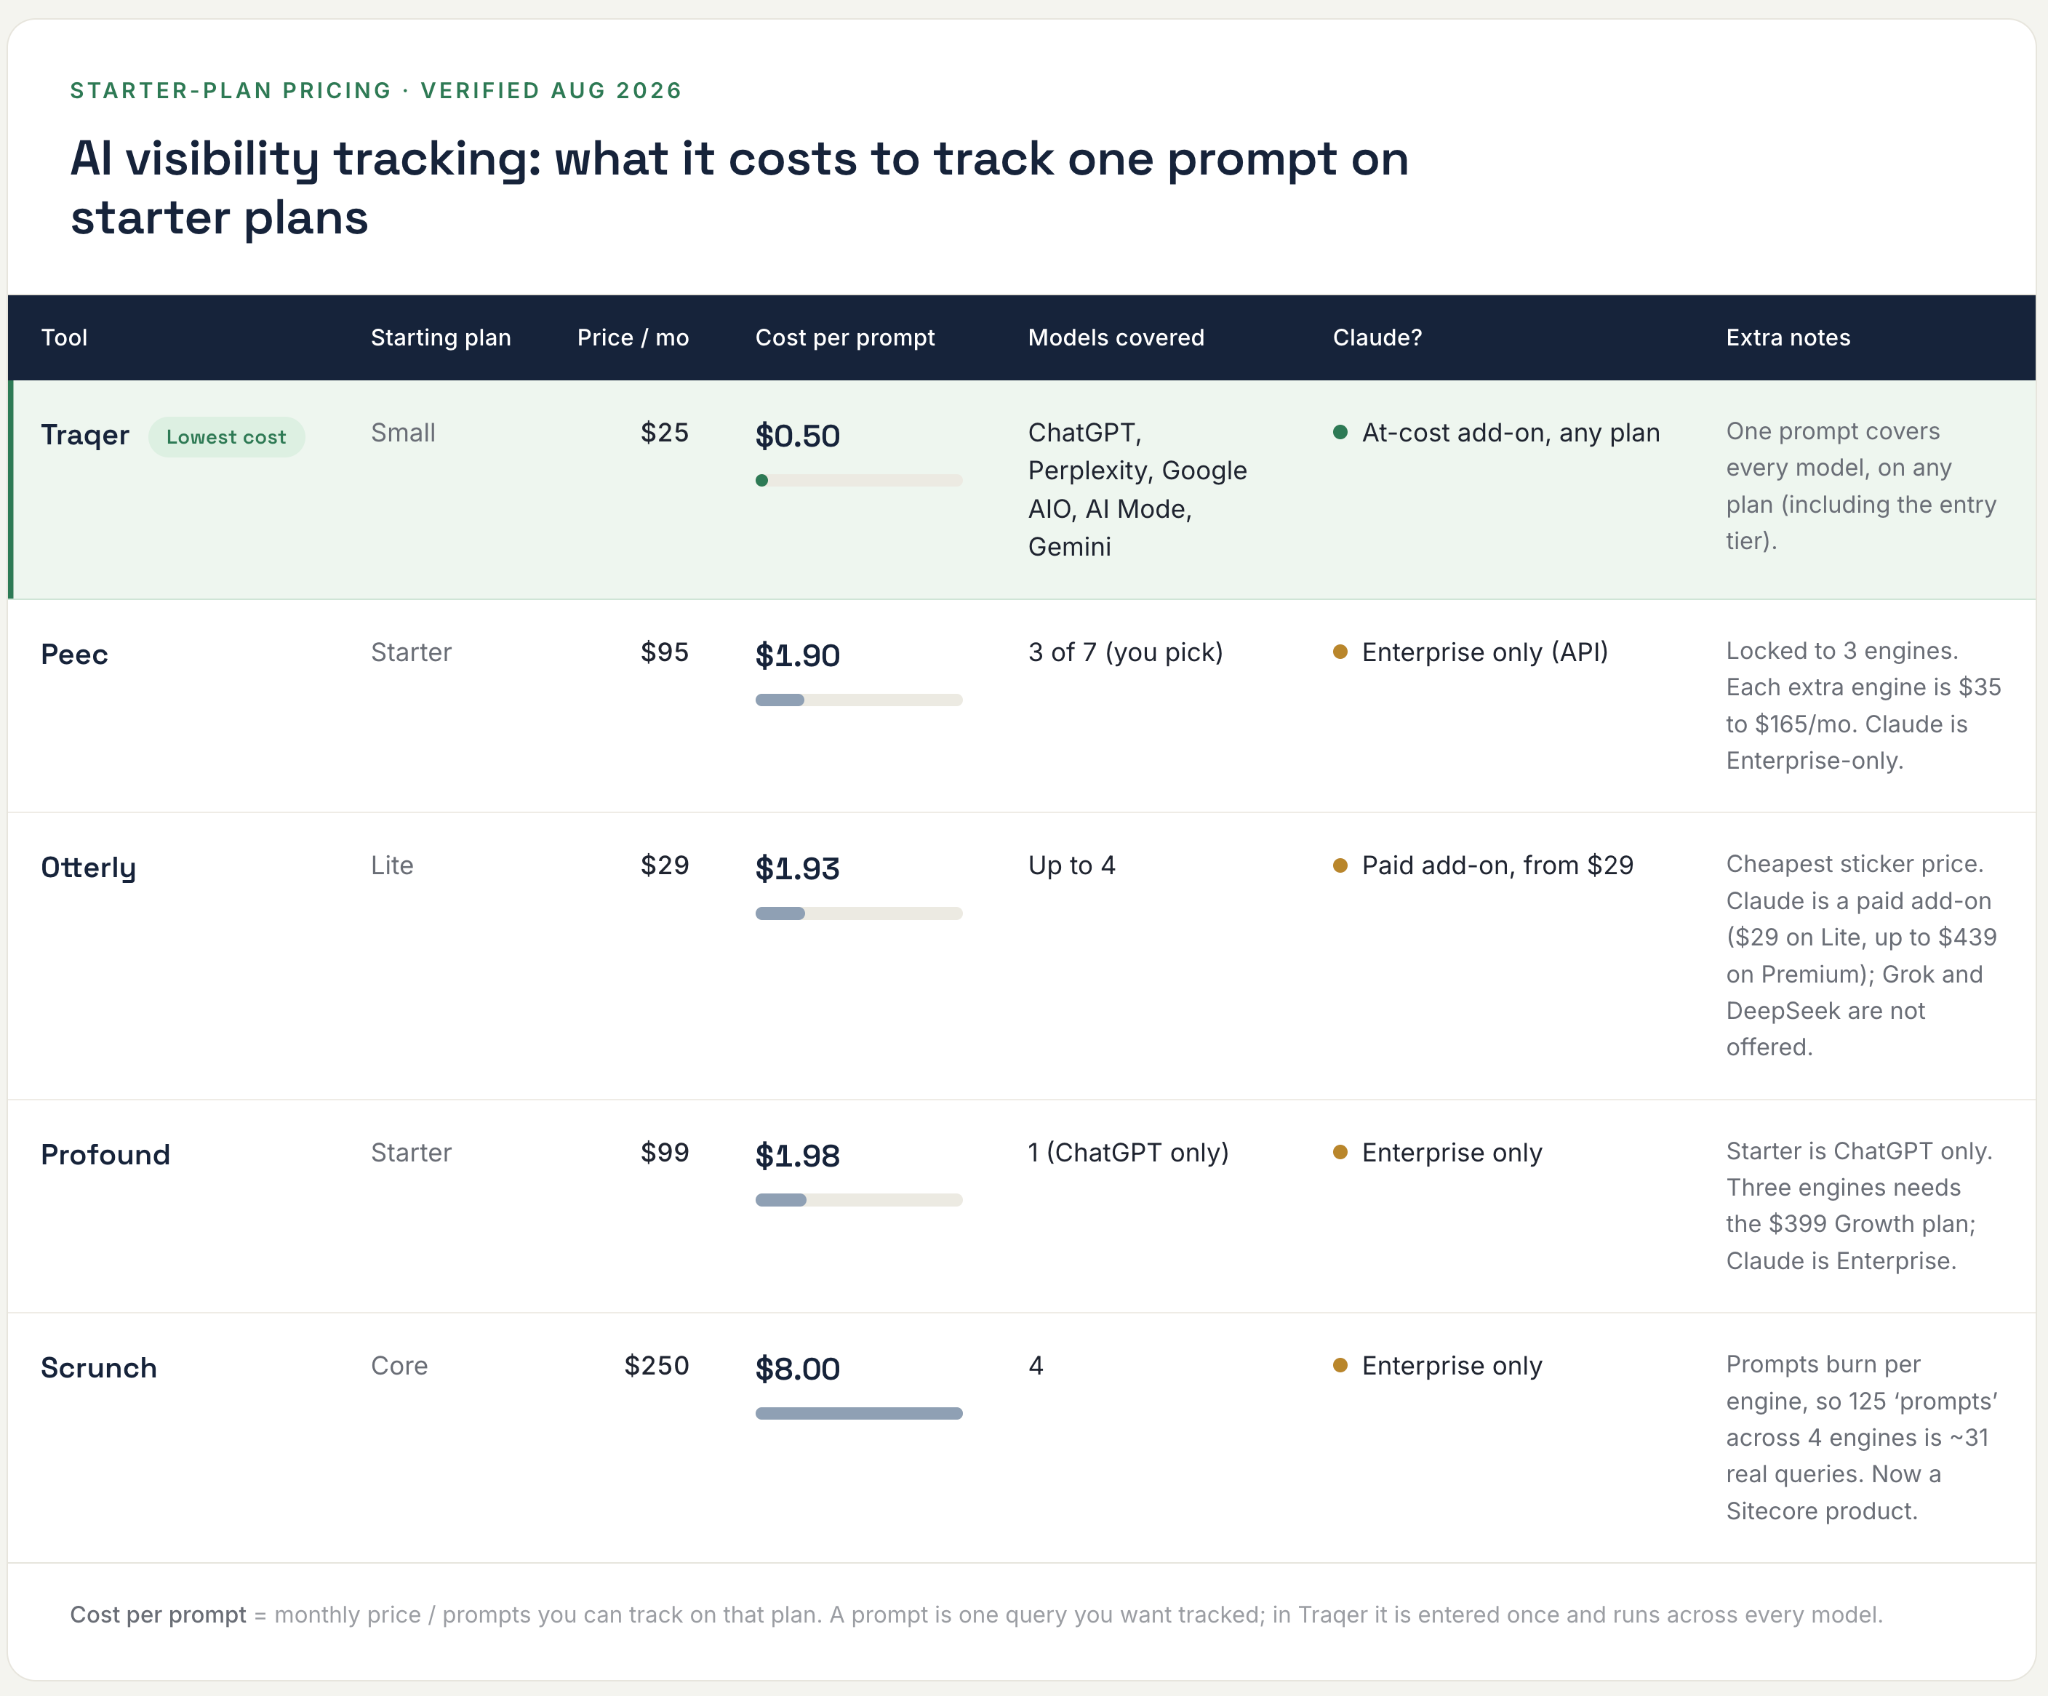
Task: Click the Models covered header
Action: [1116, 337]
